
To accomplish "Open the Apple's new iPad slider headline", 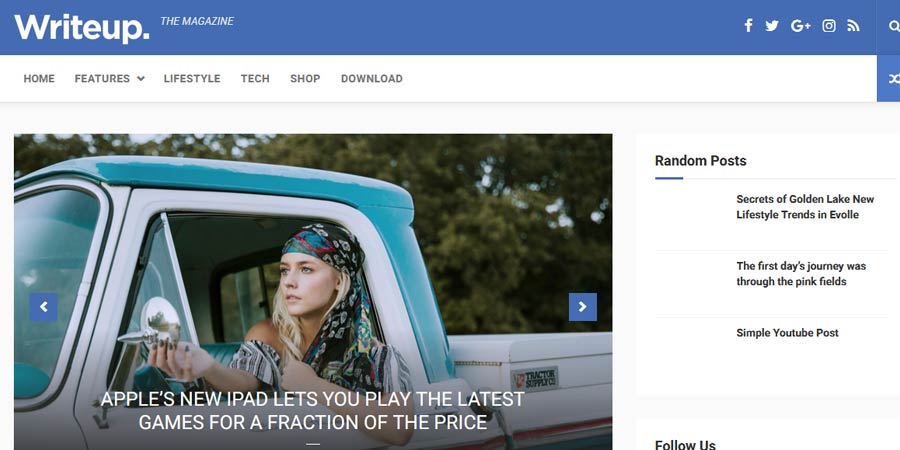I will (313, 411).
